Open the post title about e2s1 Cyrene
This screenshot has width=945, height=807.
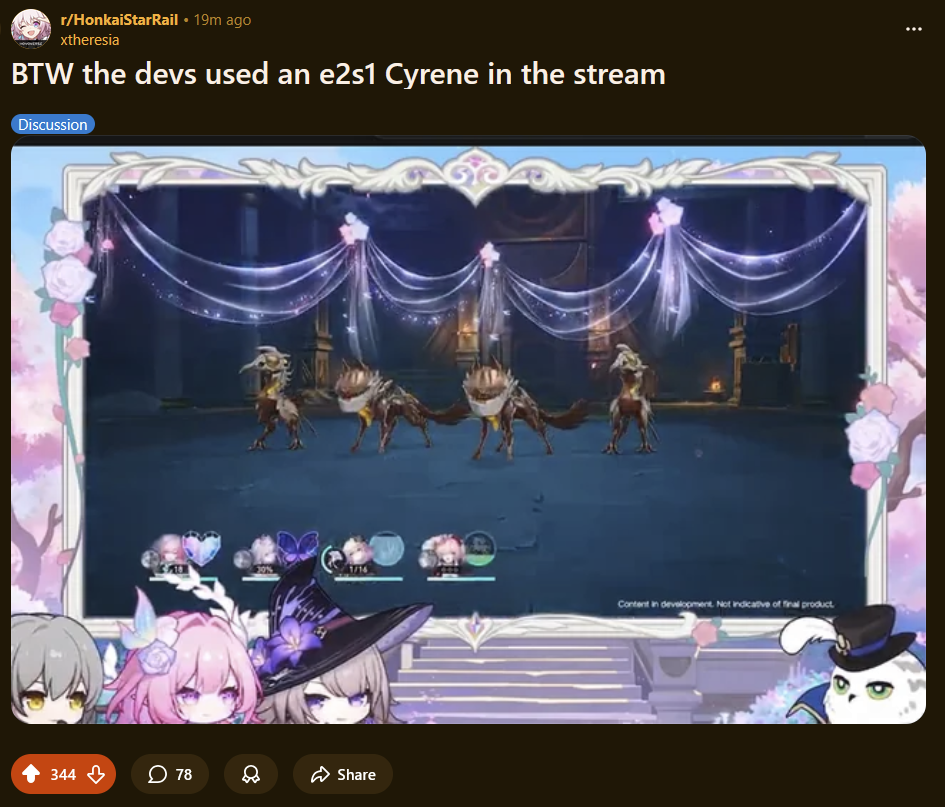tap(338, 75)
